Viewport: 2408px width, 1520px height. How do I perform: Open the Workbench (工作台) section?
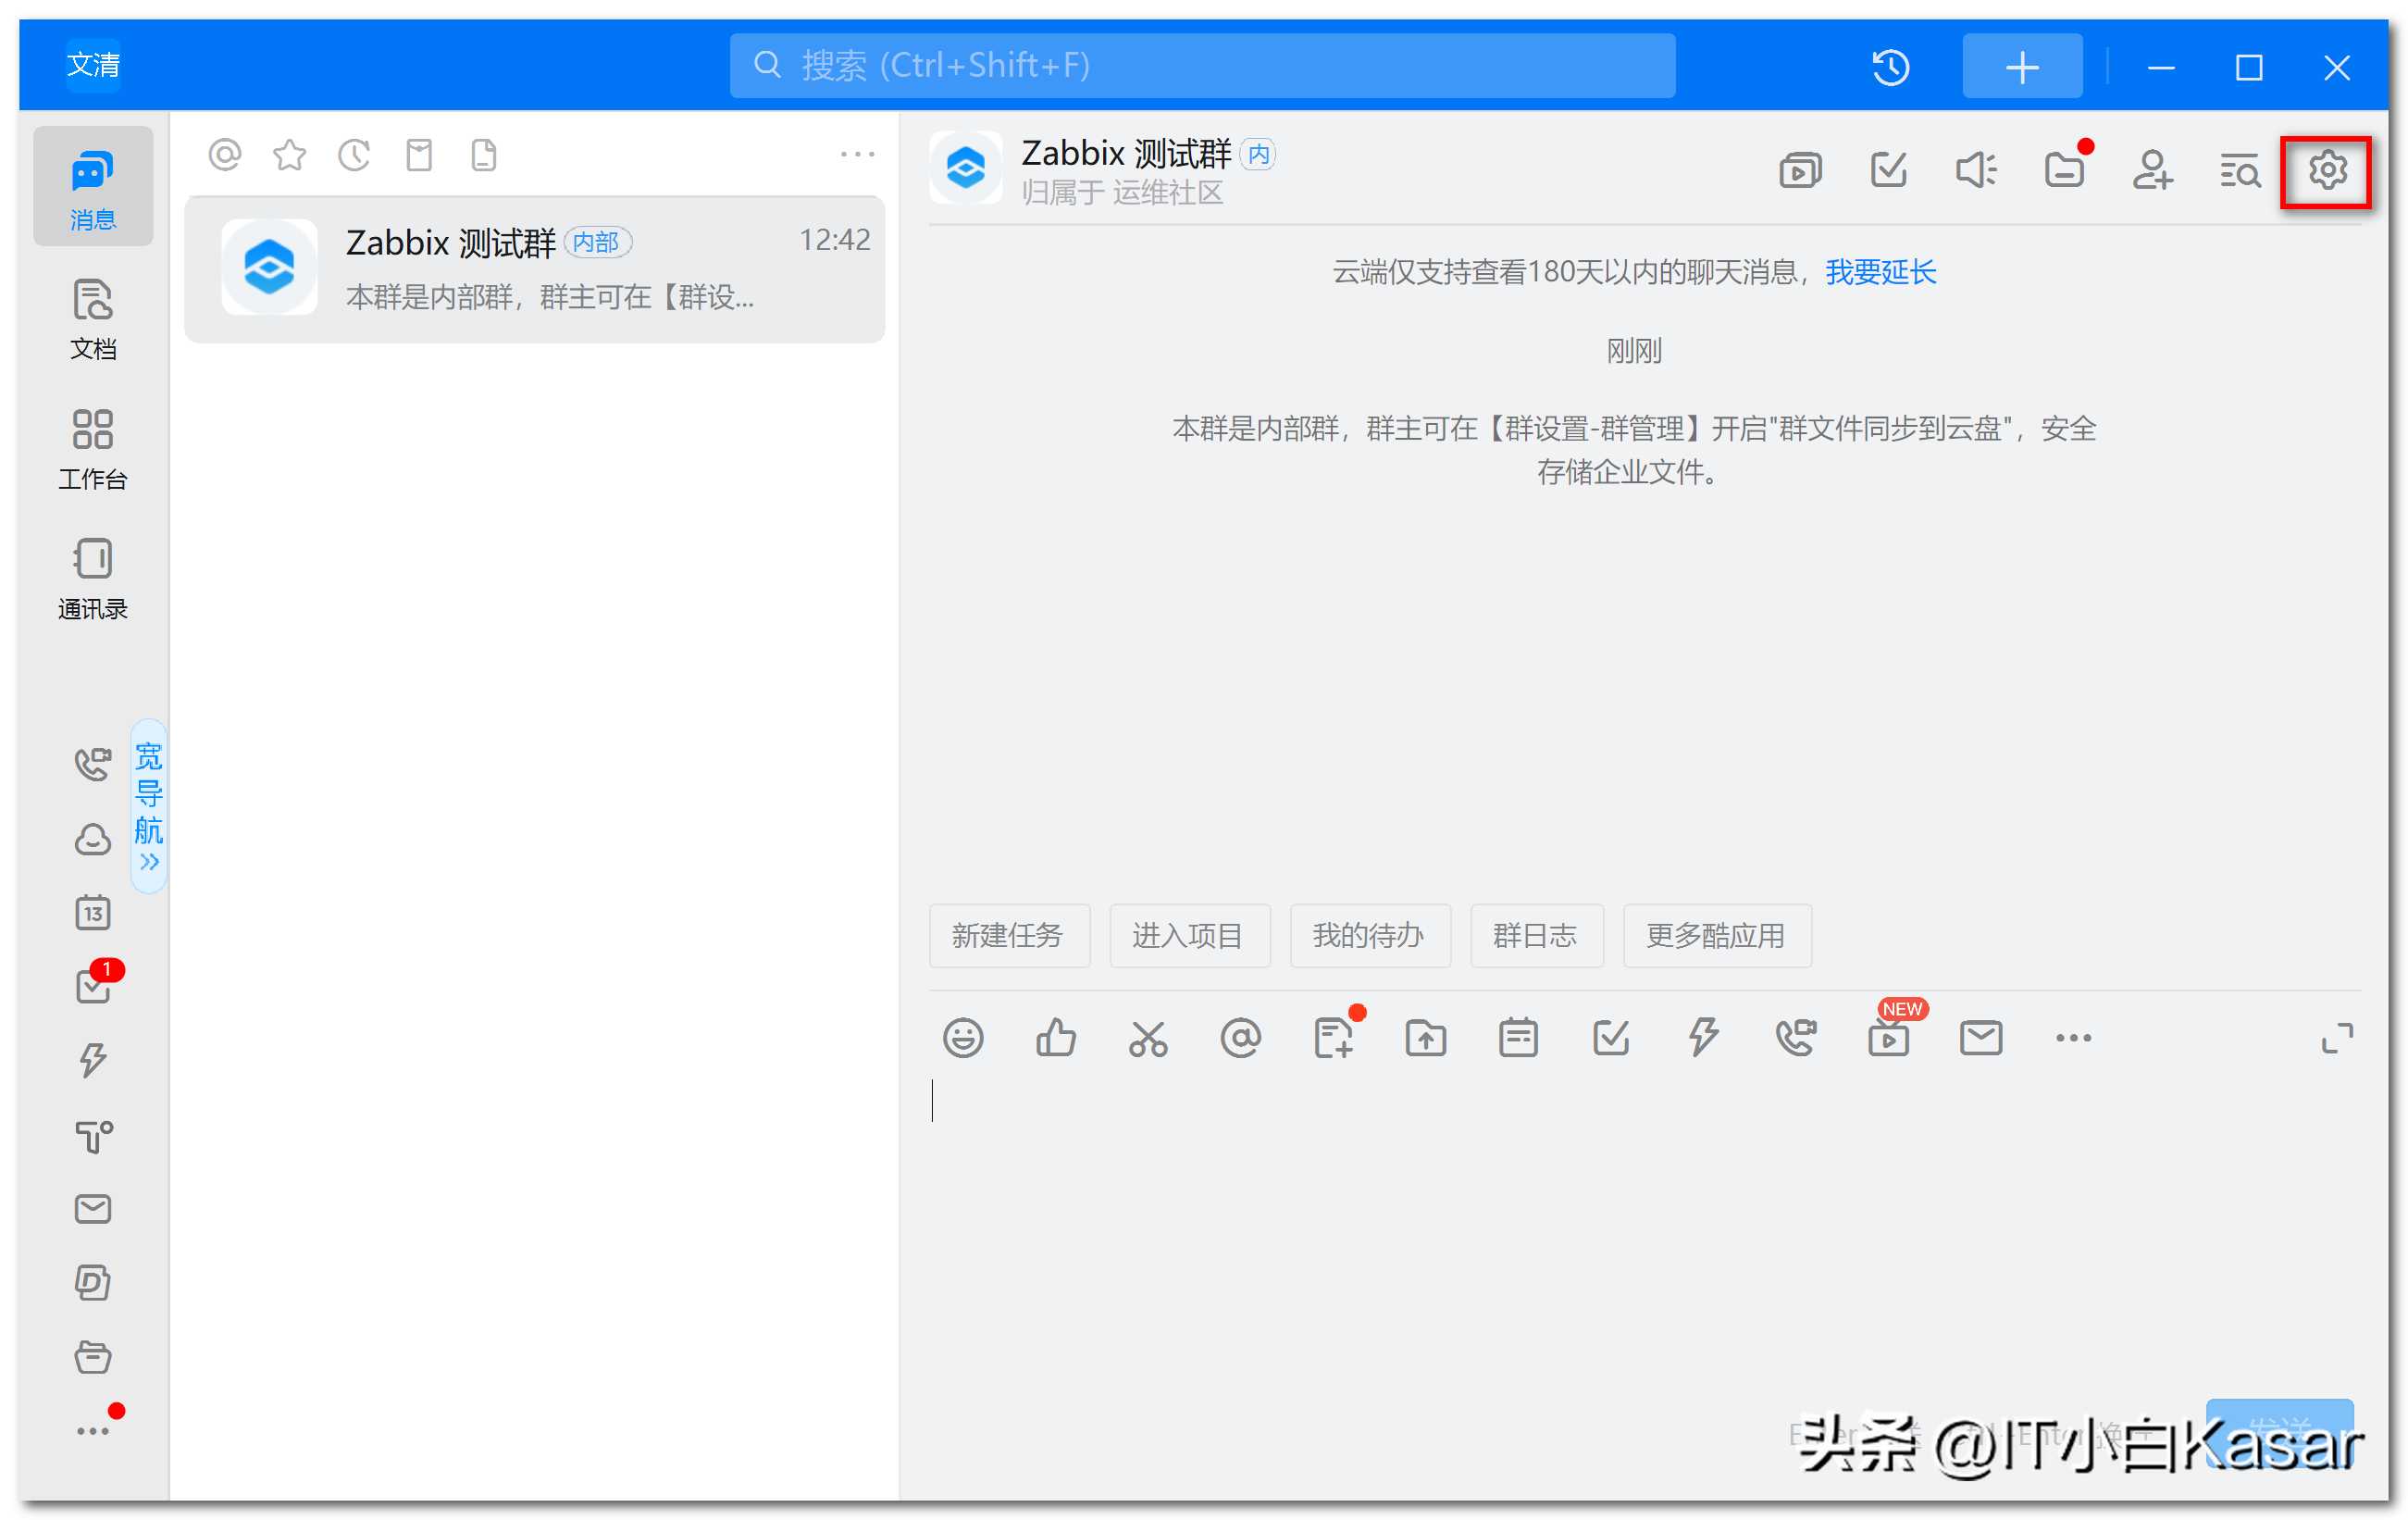[x=93, y=449]
